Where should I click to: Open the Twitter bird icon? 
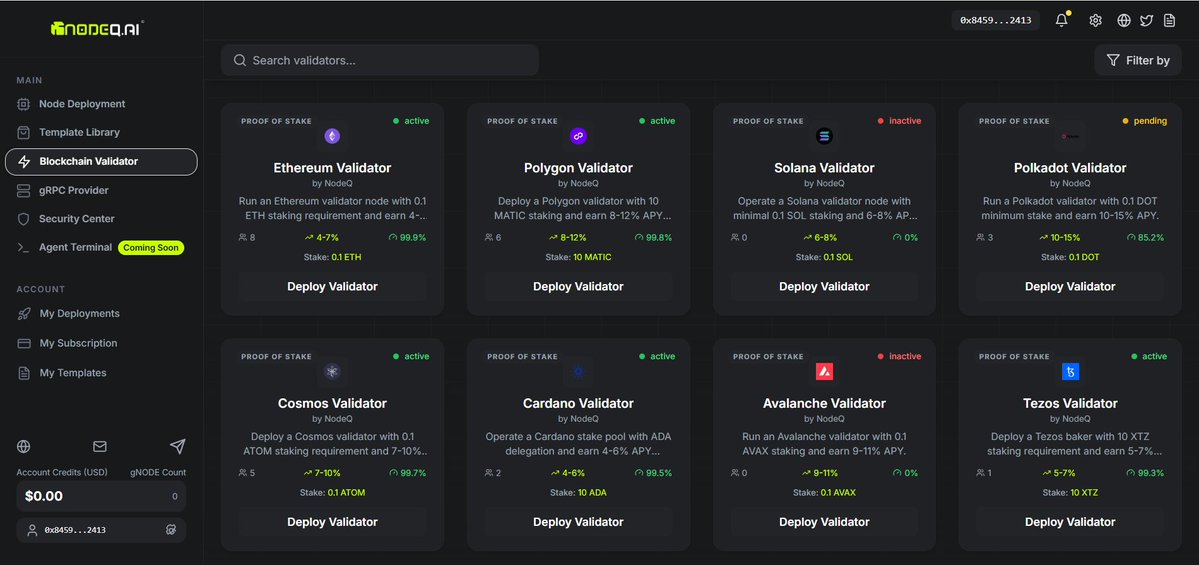[x=1146, y=21]
